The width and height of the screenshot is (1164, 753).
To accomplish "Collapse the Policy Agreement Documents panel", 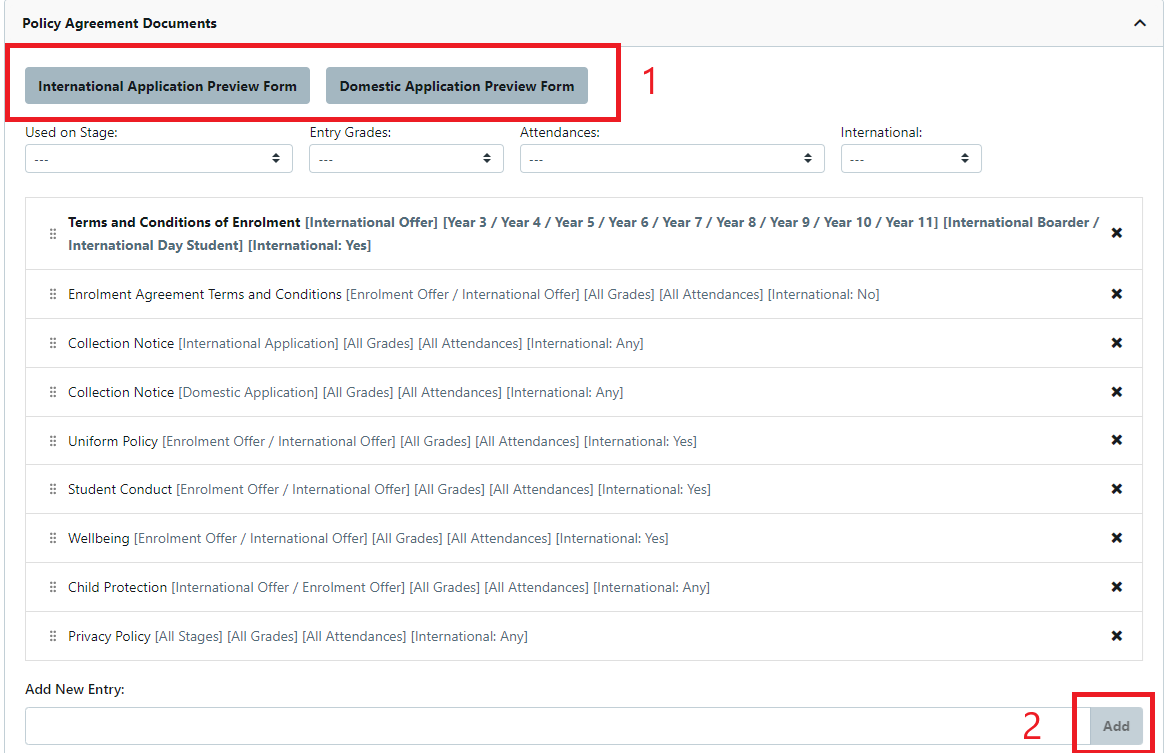I will 1139,21.
